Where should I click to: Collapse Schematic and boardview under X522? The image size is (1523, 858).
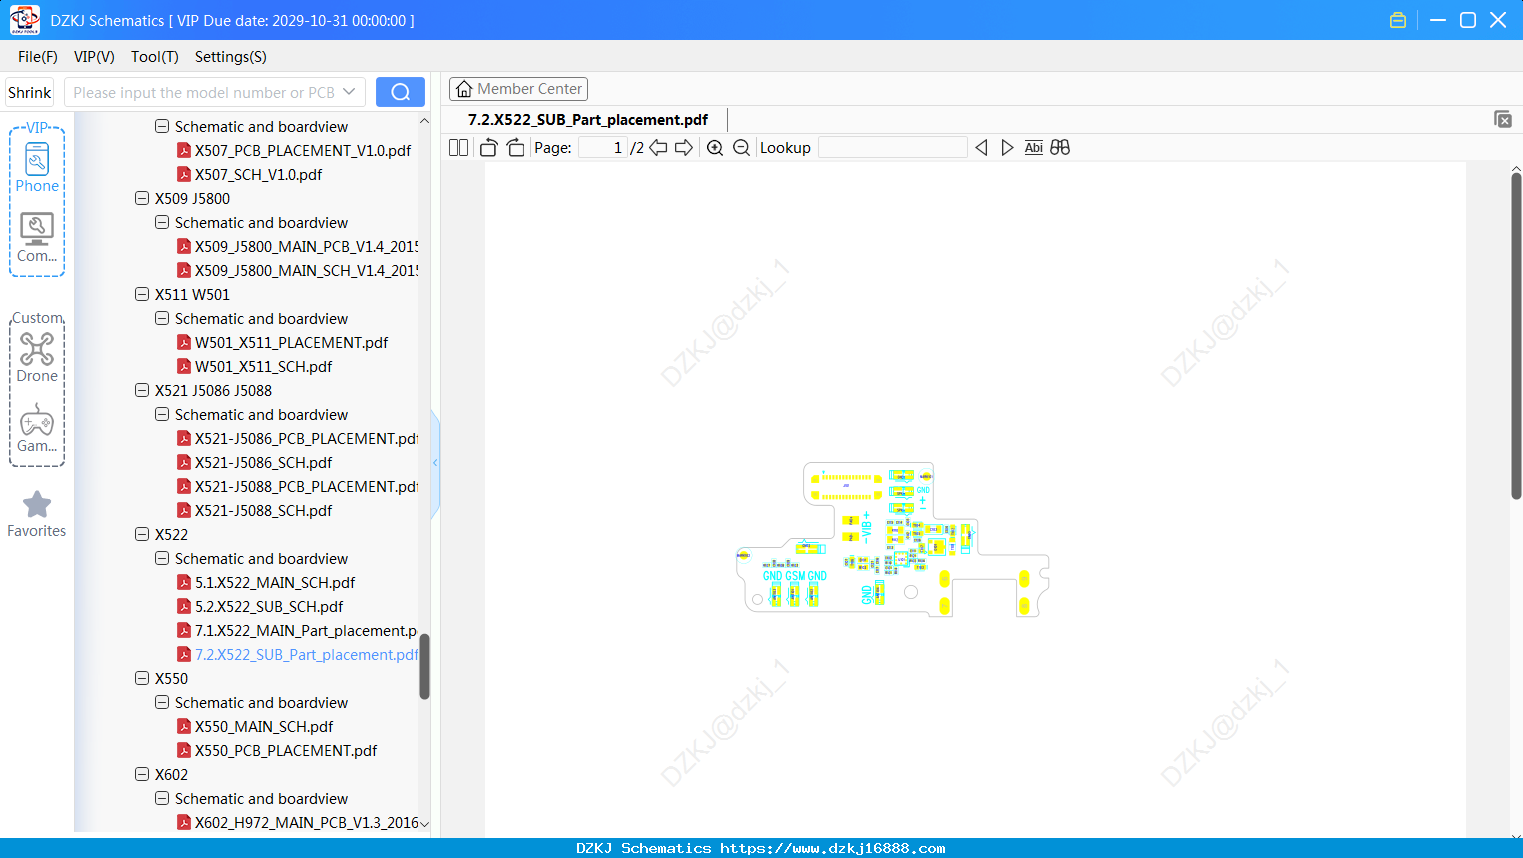click(162, 558)
